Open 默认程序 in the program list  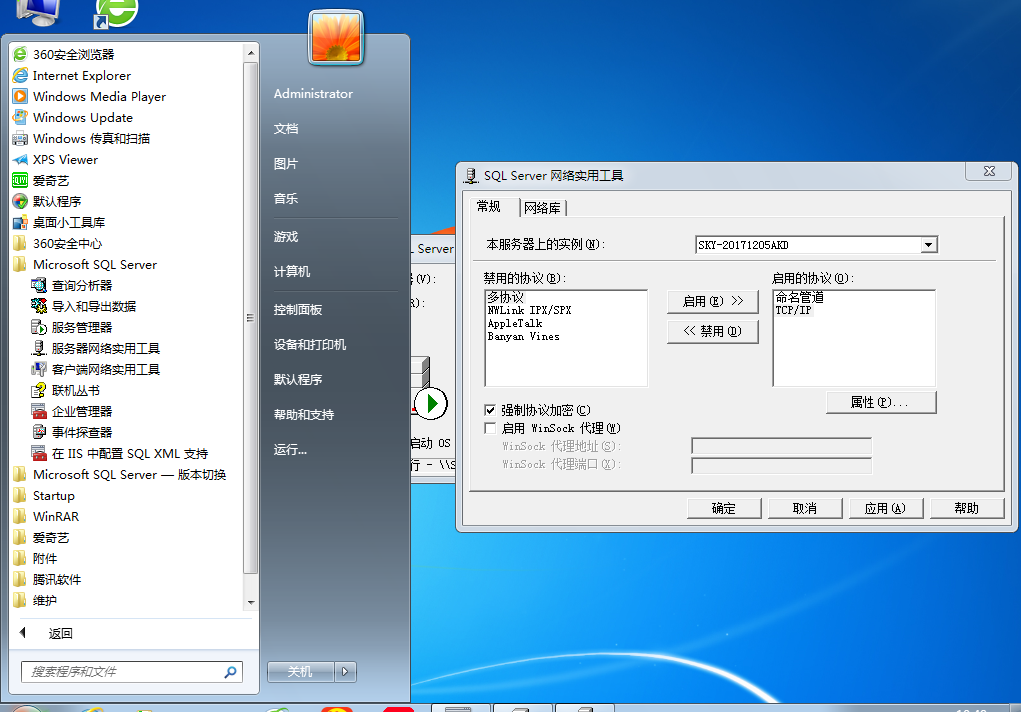[x=48, y=201]
